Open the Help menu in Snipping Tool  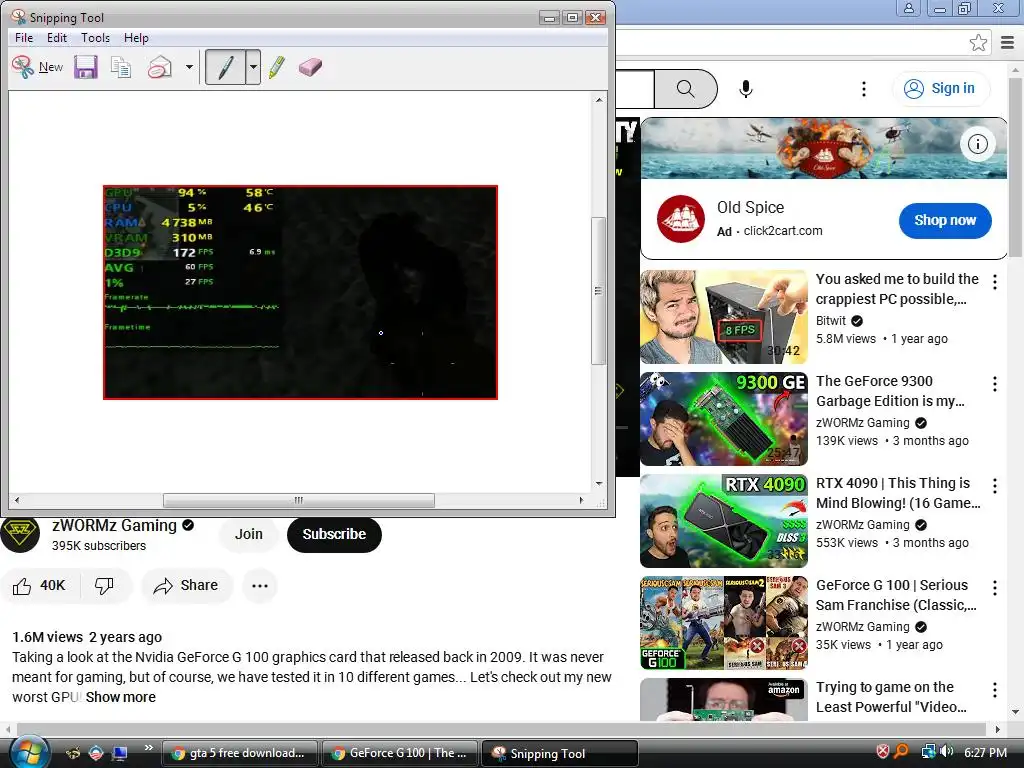(x=136, y=38)
